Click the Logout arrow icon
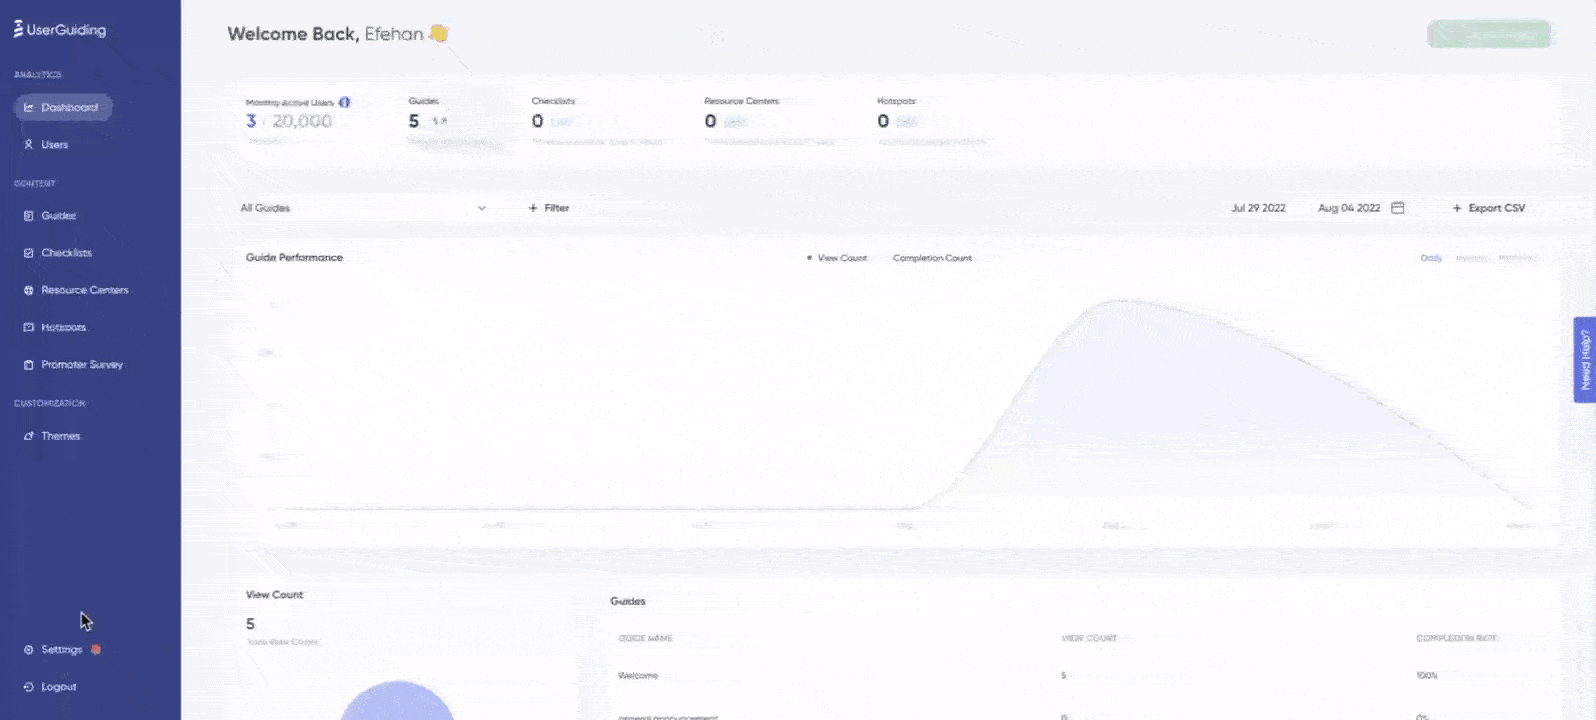The image size is (1596, 720). [29, 687]
